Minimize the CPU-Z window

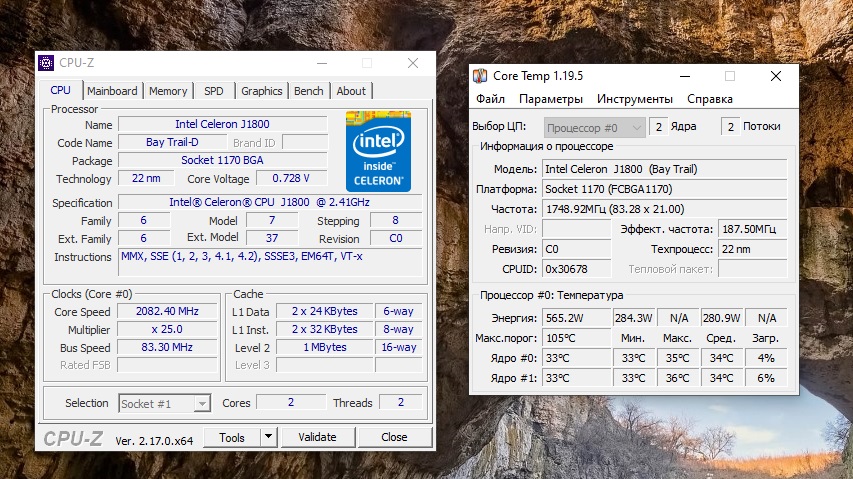tap(321, 63)
